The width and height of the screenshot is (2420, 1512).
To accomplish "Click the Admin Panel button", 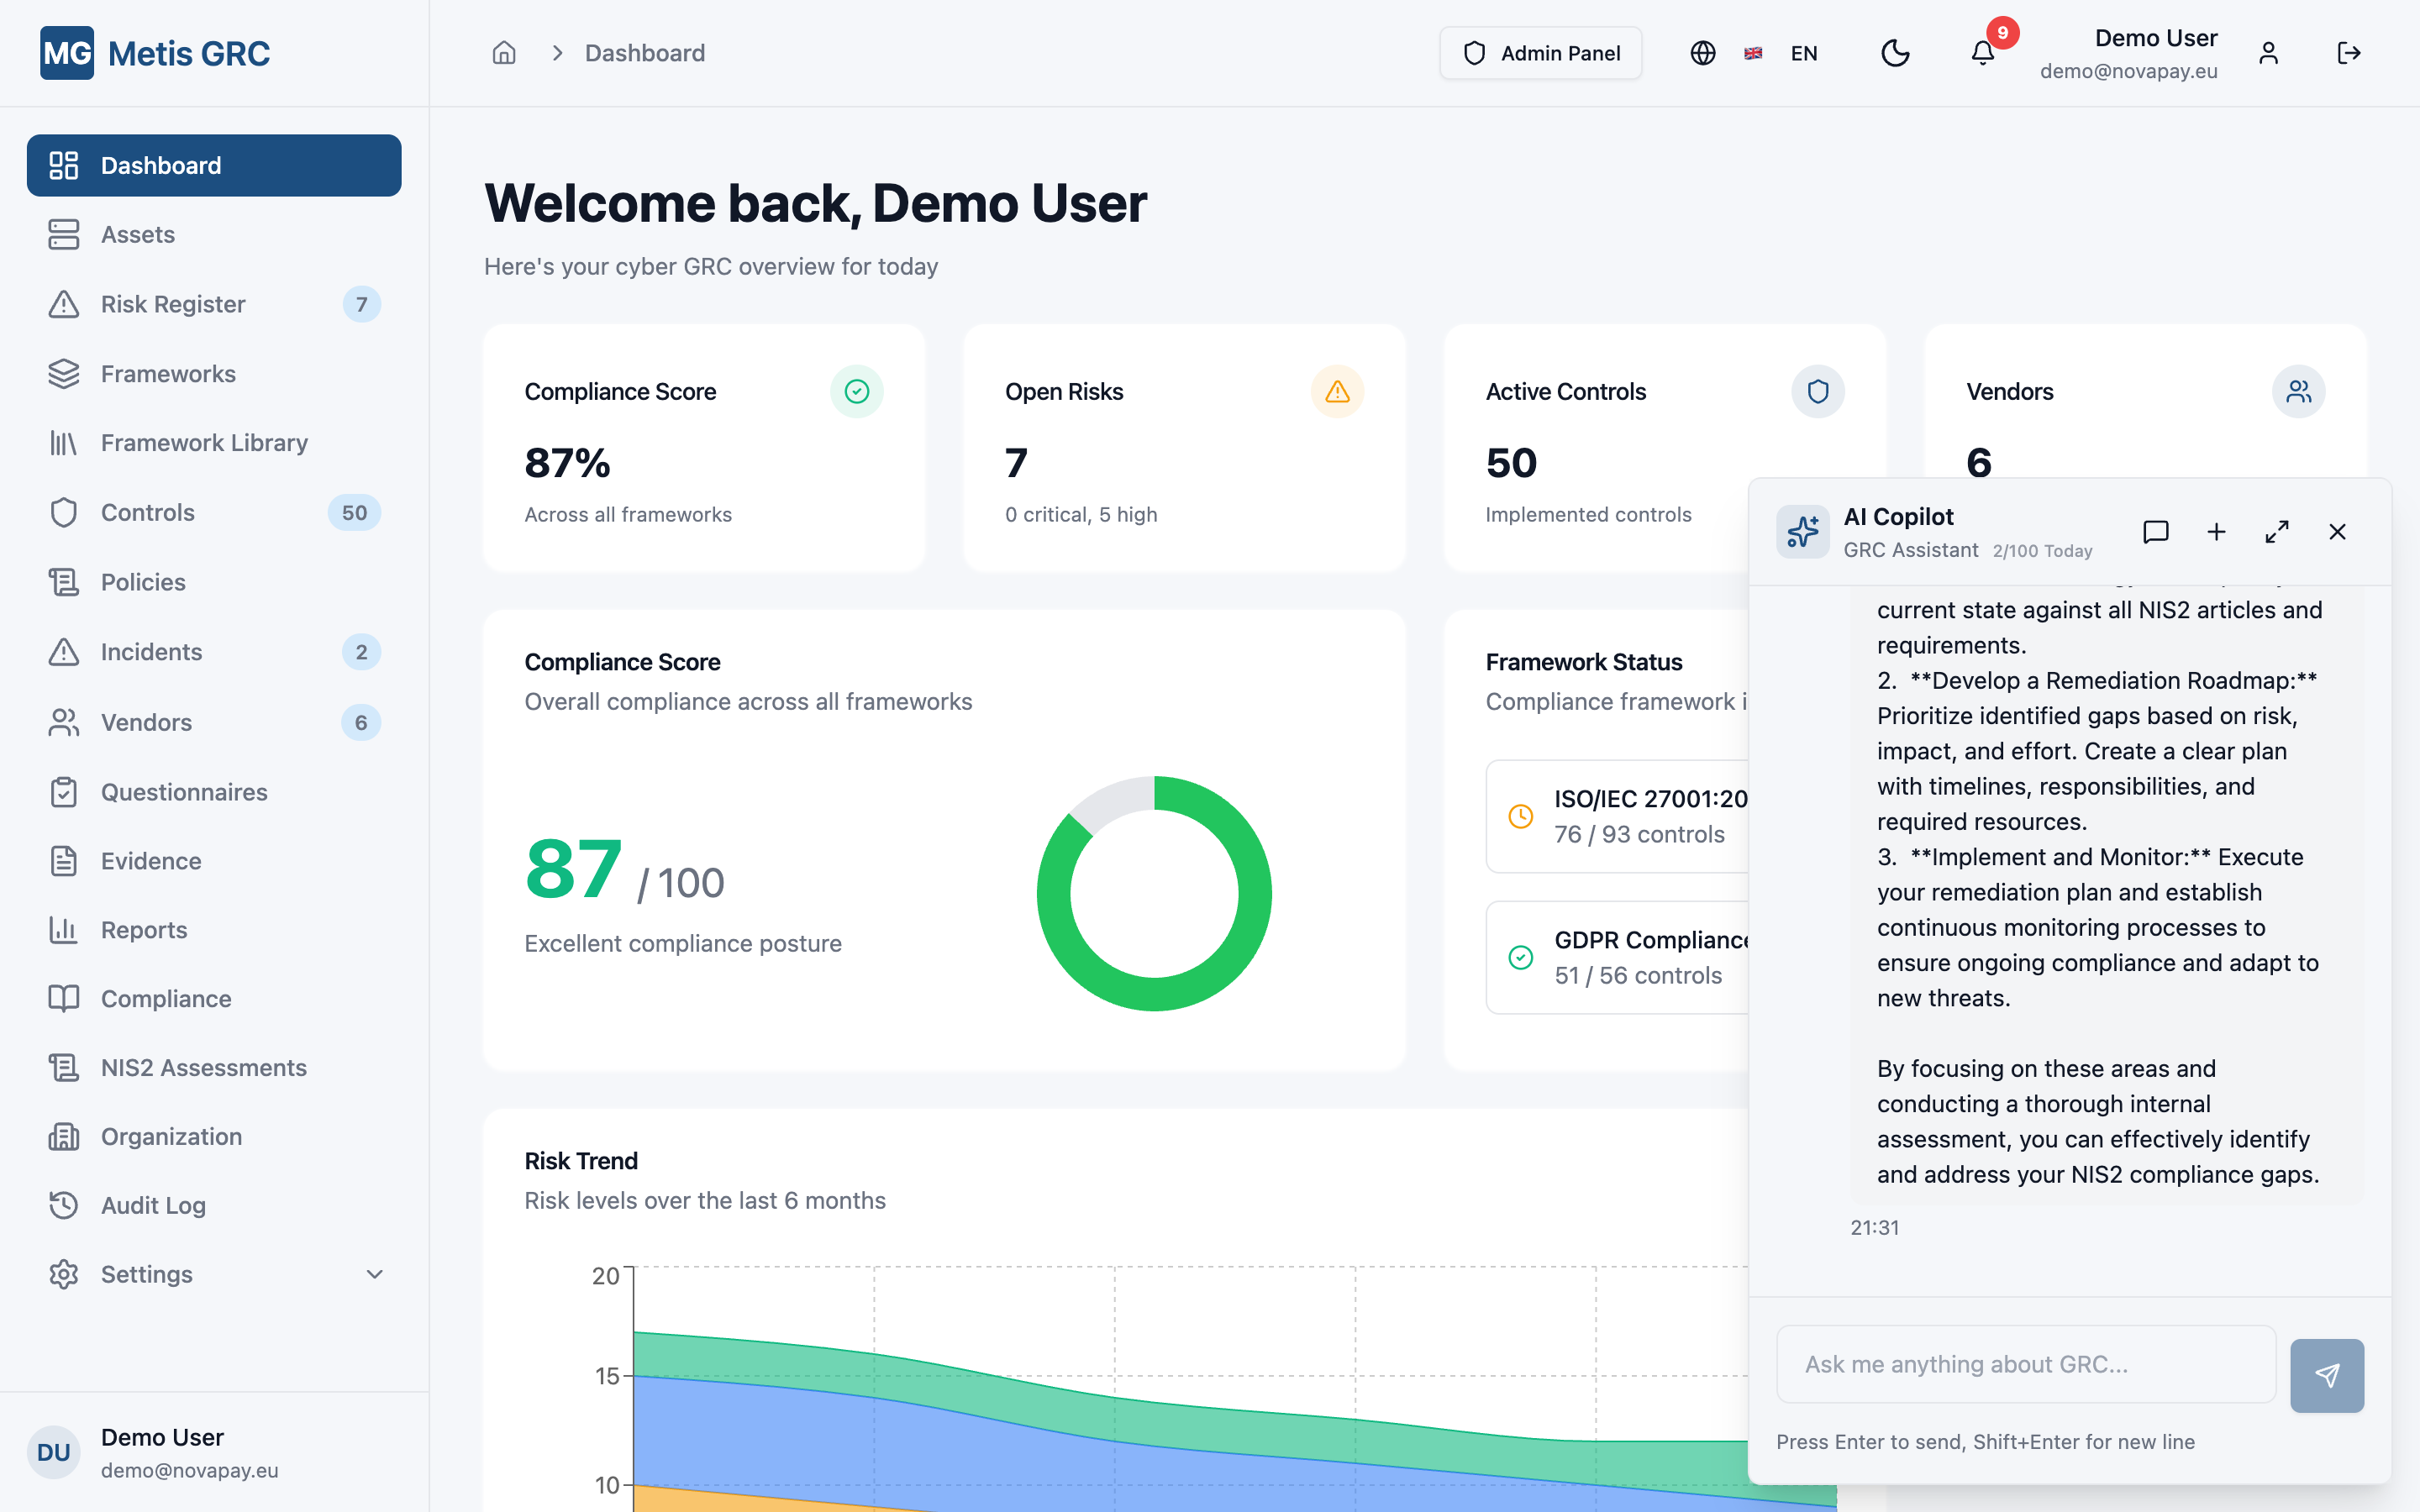I will click(1540, 53).
